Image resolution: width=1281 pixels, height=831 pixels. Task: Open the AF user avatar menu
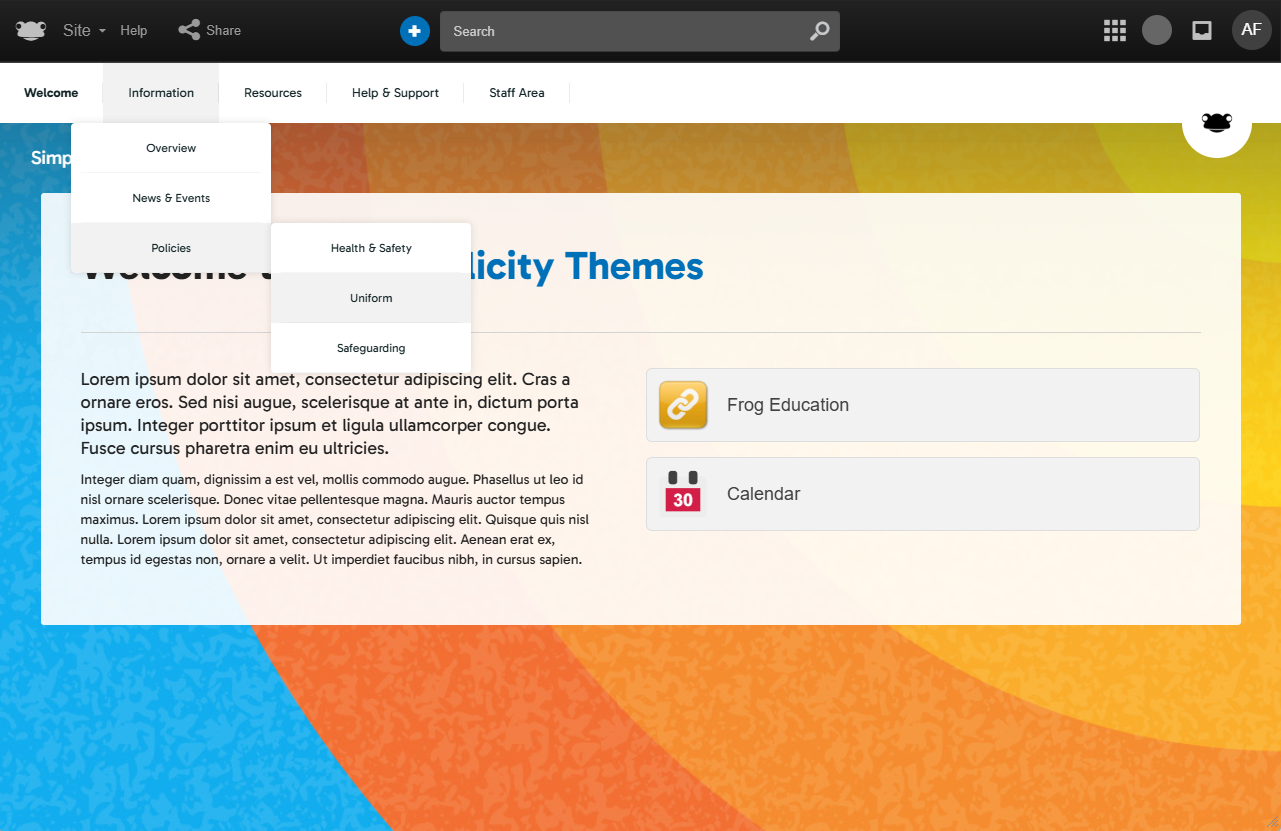(1251, 30)
